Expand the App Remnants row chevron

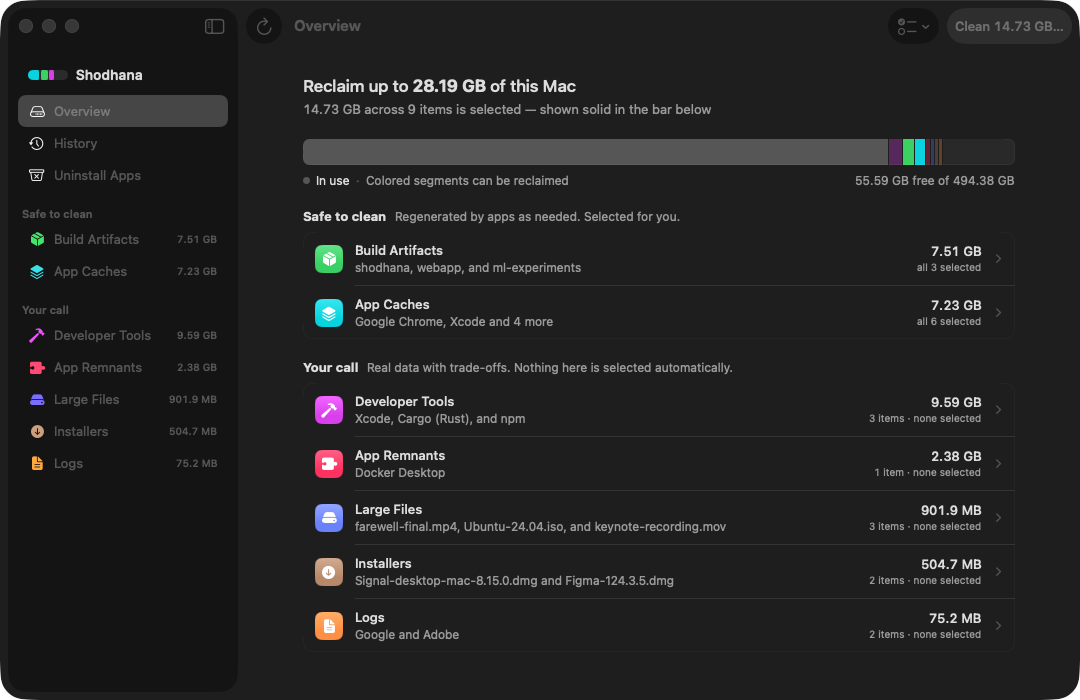tap(999, 464)
